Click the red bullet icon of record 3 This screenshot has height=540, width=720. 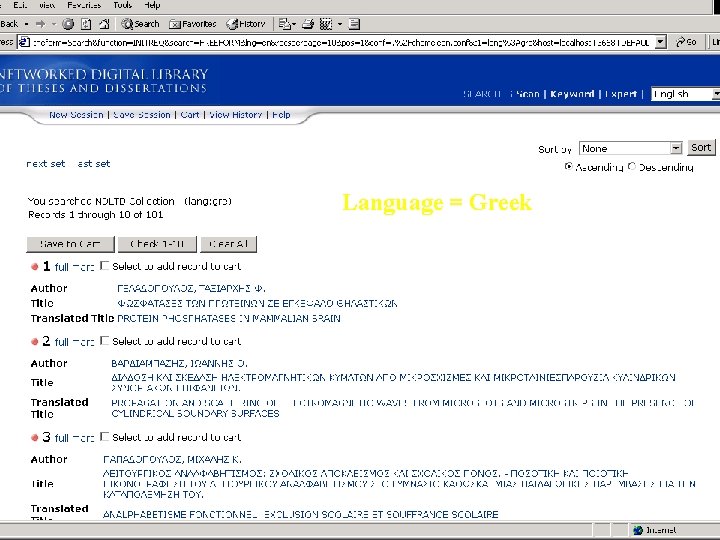click(x=34, y=438)
